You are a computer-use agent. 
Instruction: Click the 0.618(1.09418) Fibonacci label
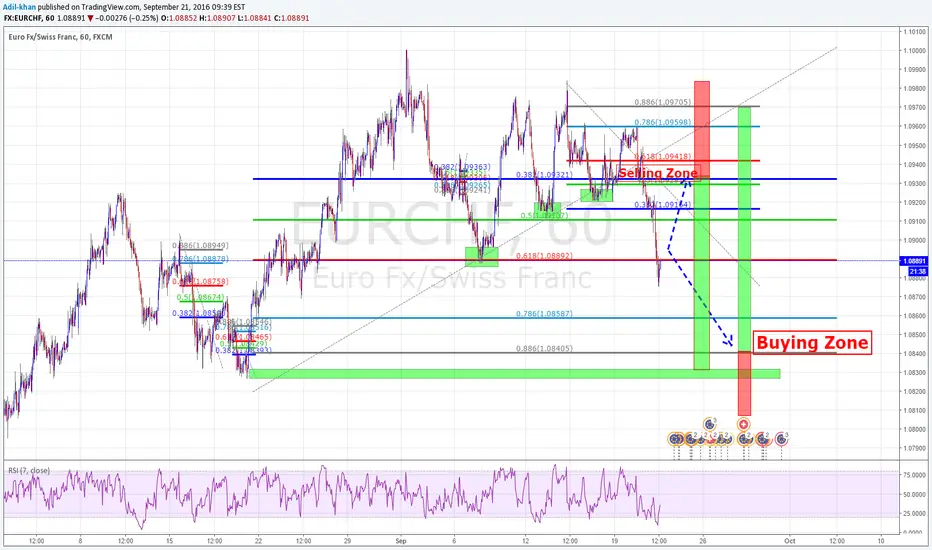click(665, 156)
